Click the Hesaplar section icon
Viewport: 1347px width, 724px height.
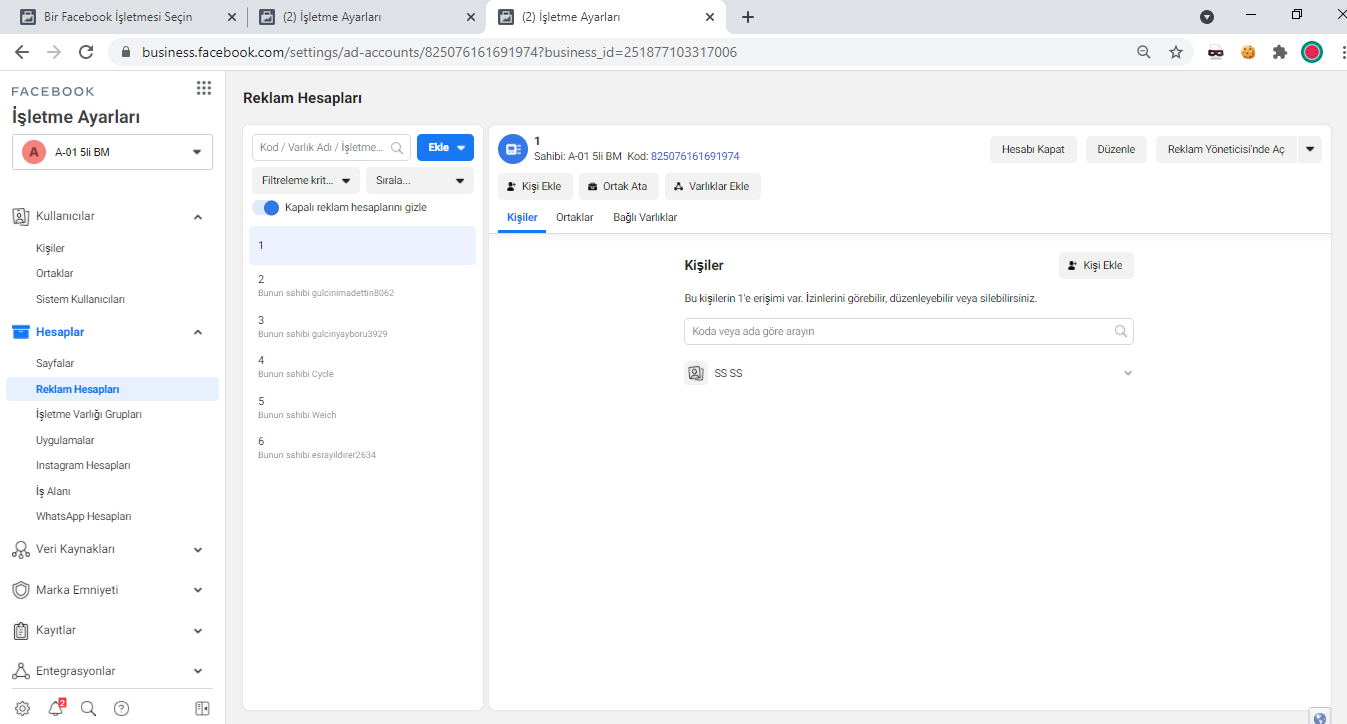tap(20, 332)
